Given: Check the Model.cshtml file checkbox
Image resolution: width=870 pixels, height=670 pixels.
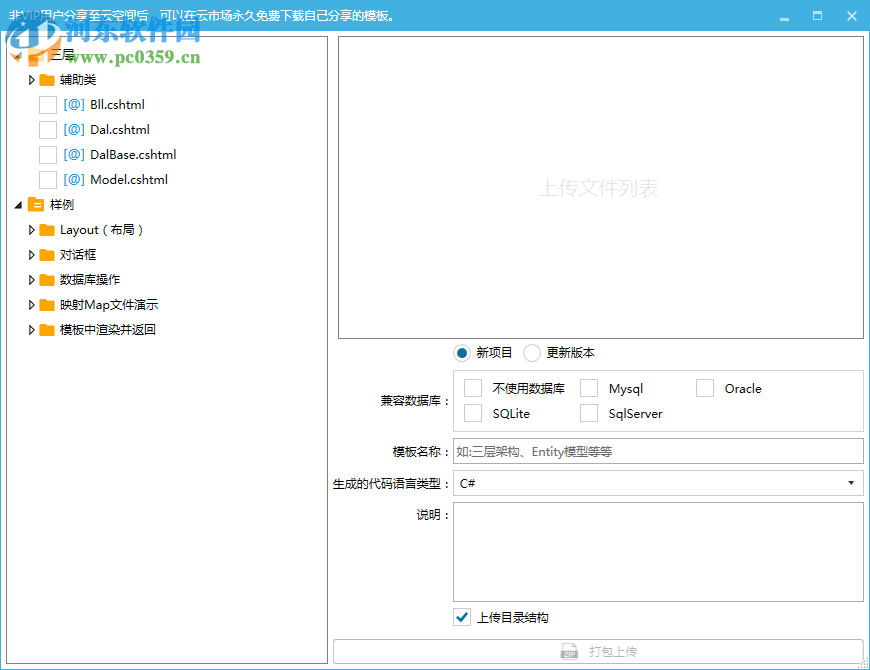Looking at the screenshot, I should click(x=48, y=180).
